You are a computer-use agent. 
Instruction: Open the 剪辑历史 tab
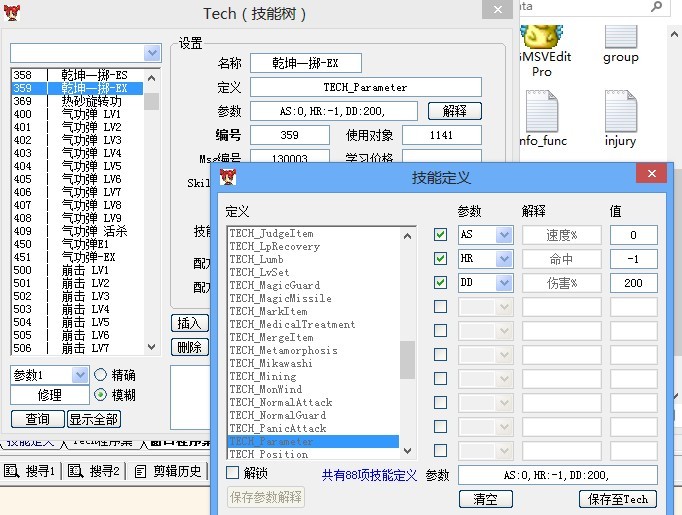168,471
